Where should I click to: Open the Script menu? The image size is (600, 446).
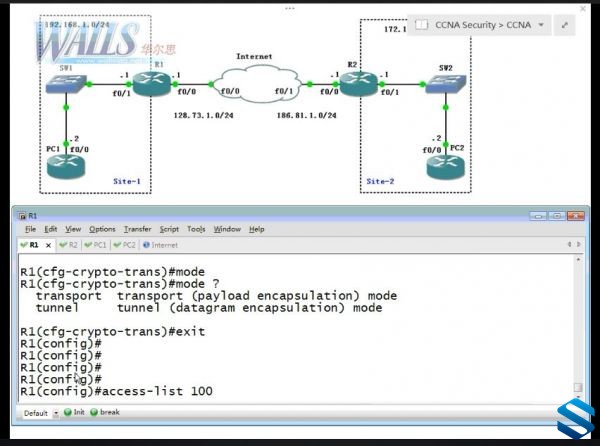pos(169,229)
